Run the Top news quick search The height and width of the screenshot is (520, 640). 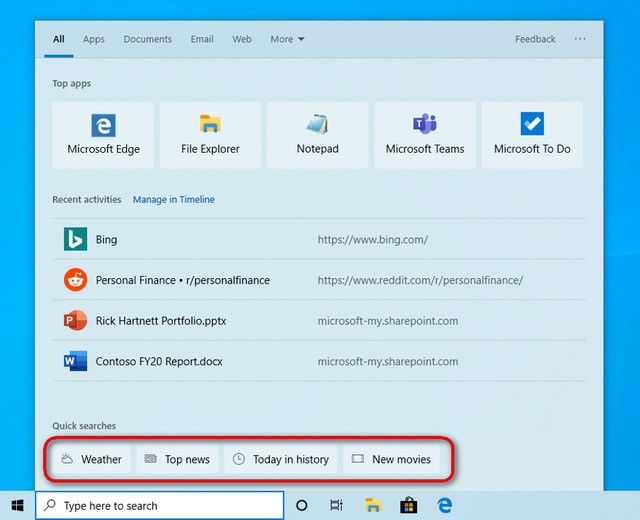(177, 459)
